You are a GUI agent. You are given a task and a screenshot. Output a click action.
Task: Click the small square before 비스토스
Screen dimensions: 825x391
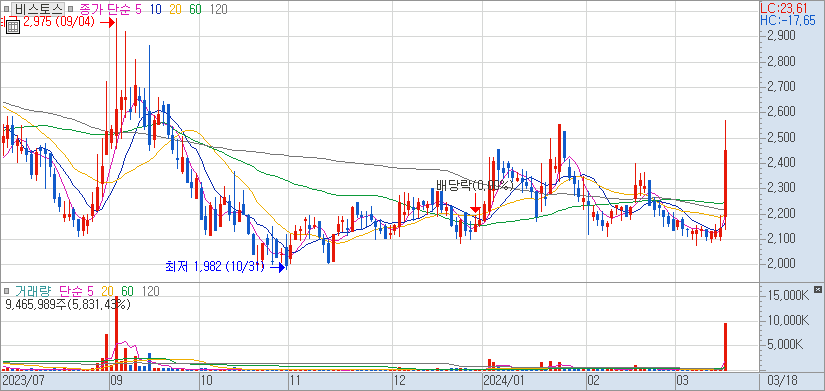click(x=6, y=9)
